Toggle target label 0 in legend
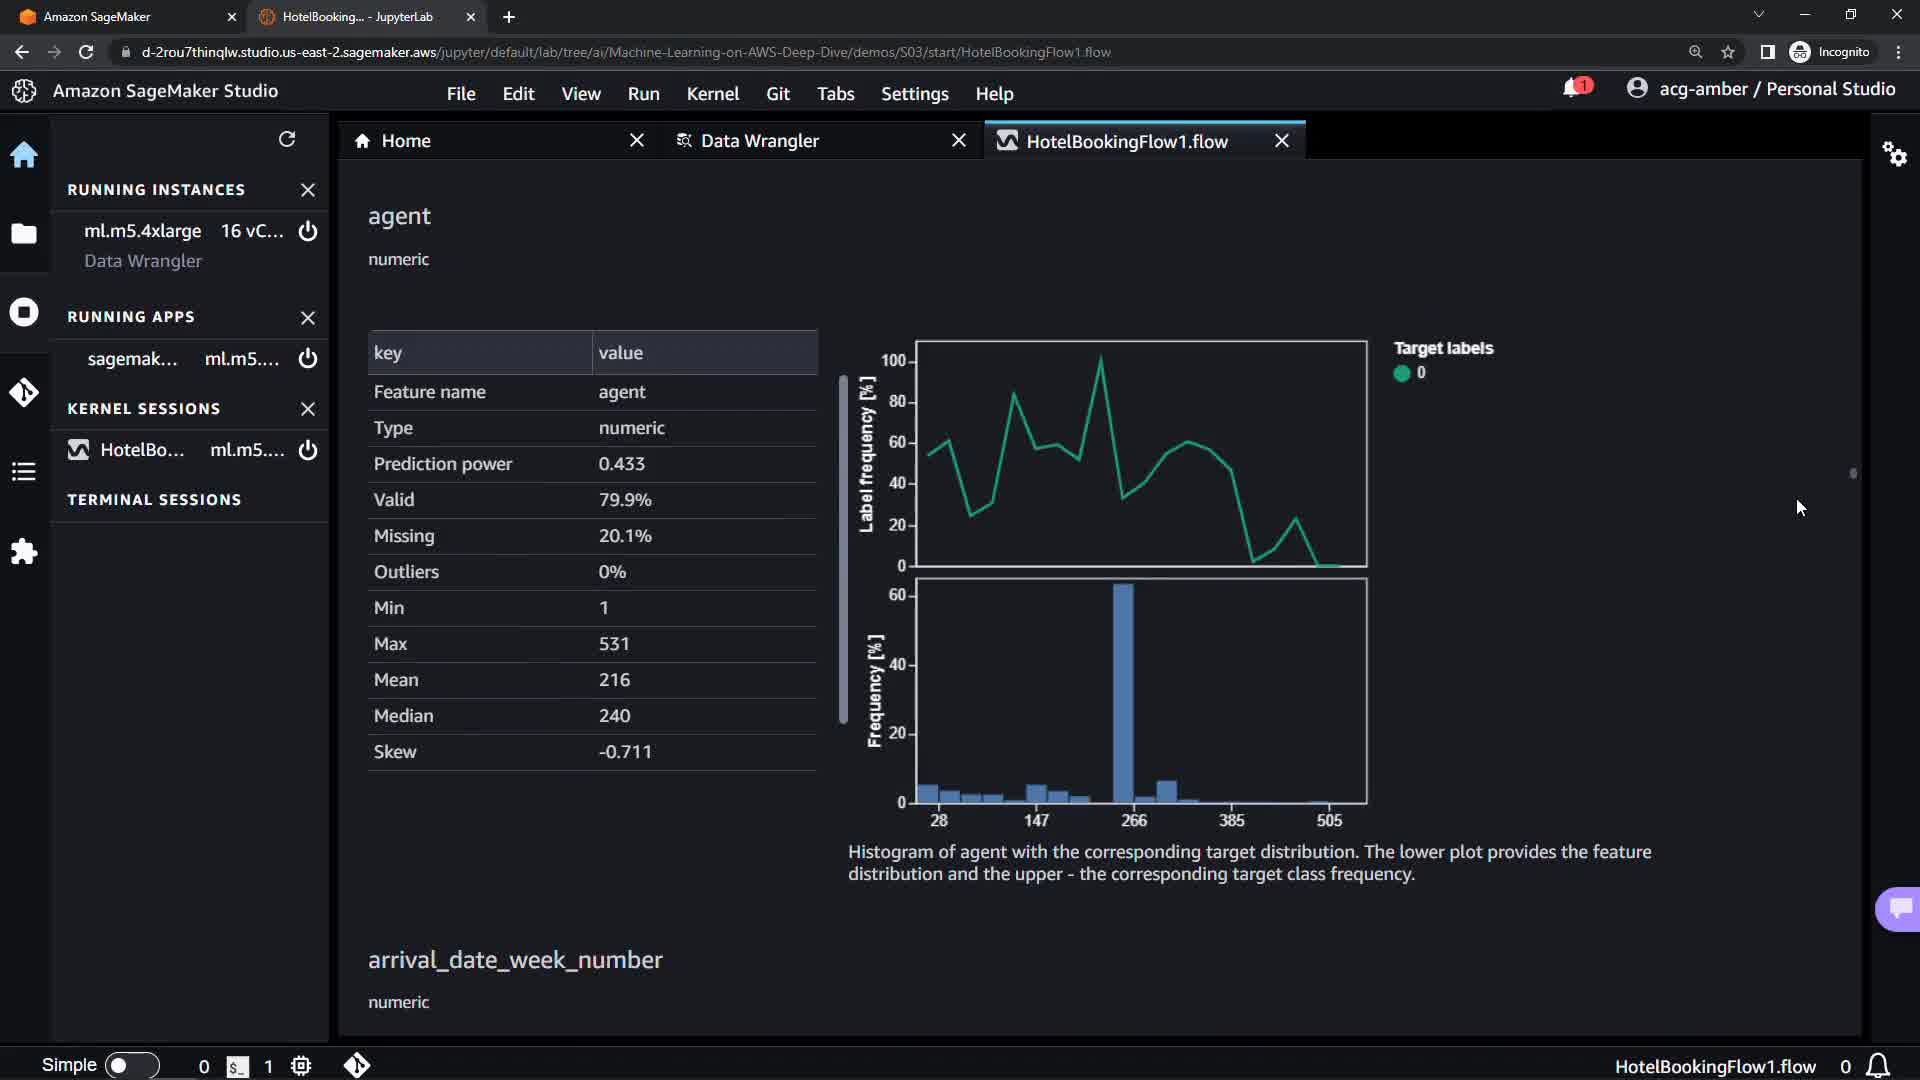Screen dimensions: 1920x1080 click(1402, 373)
